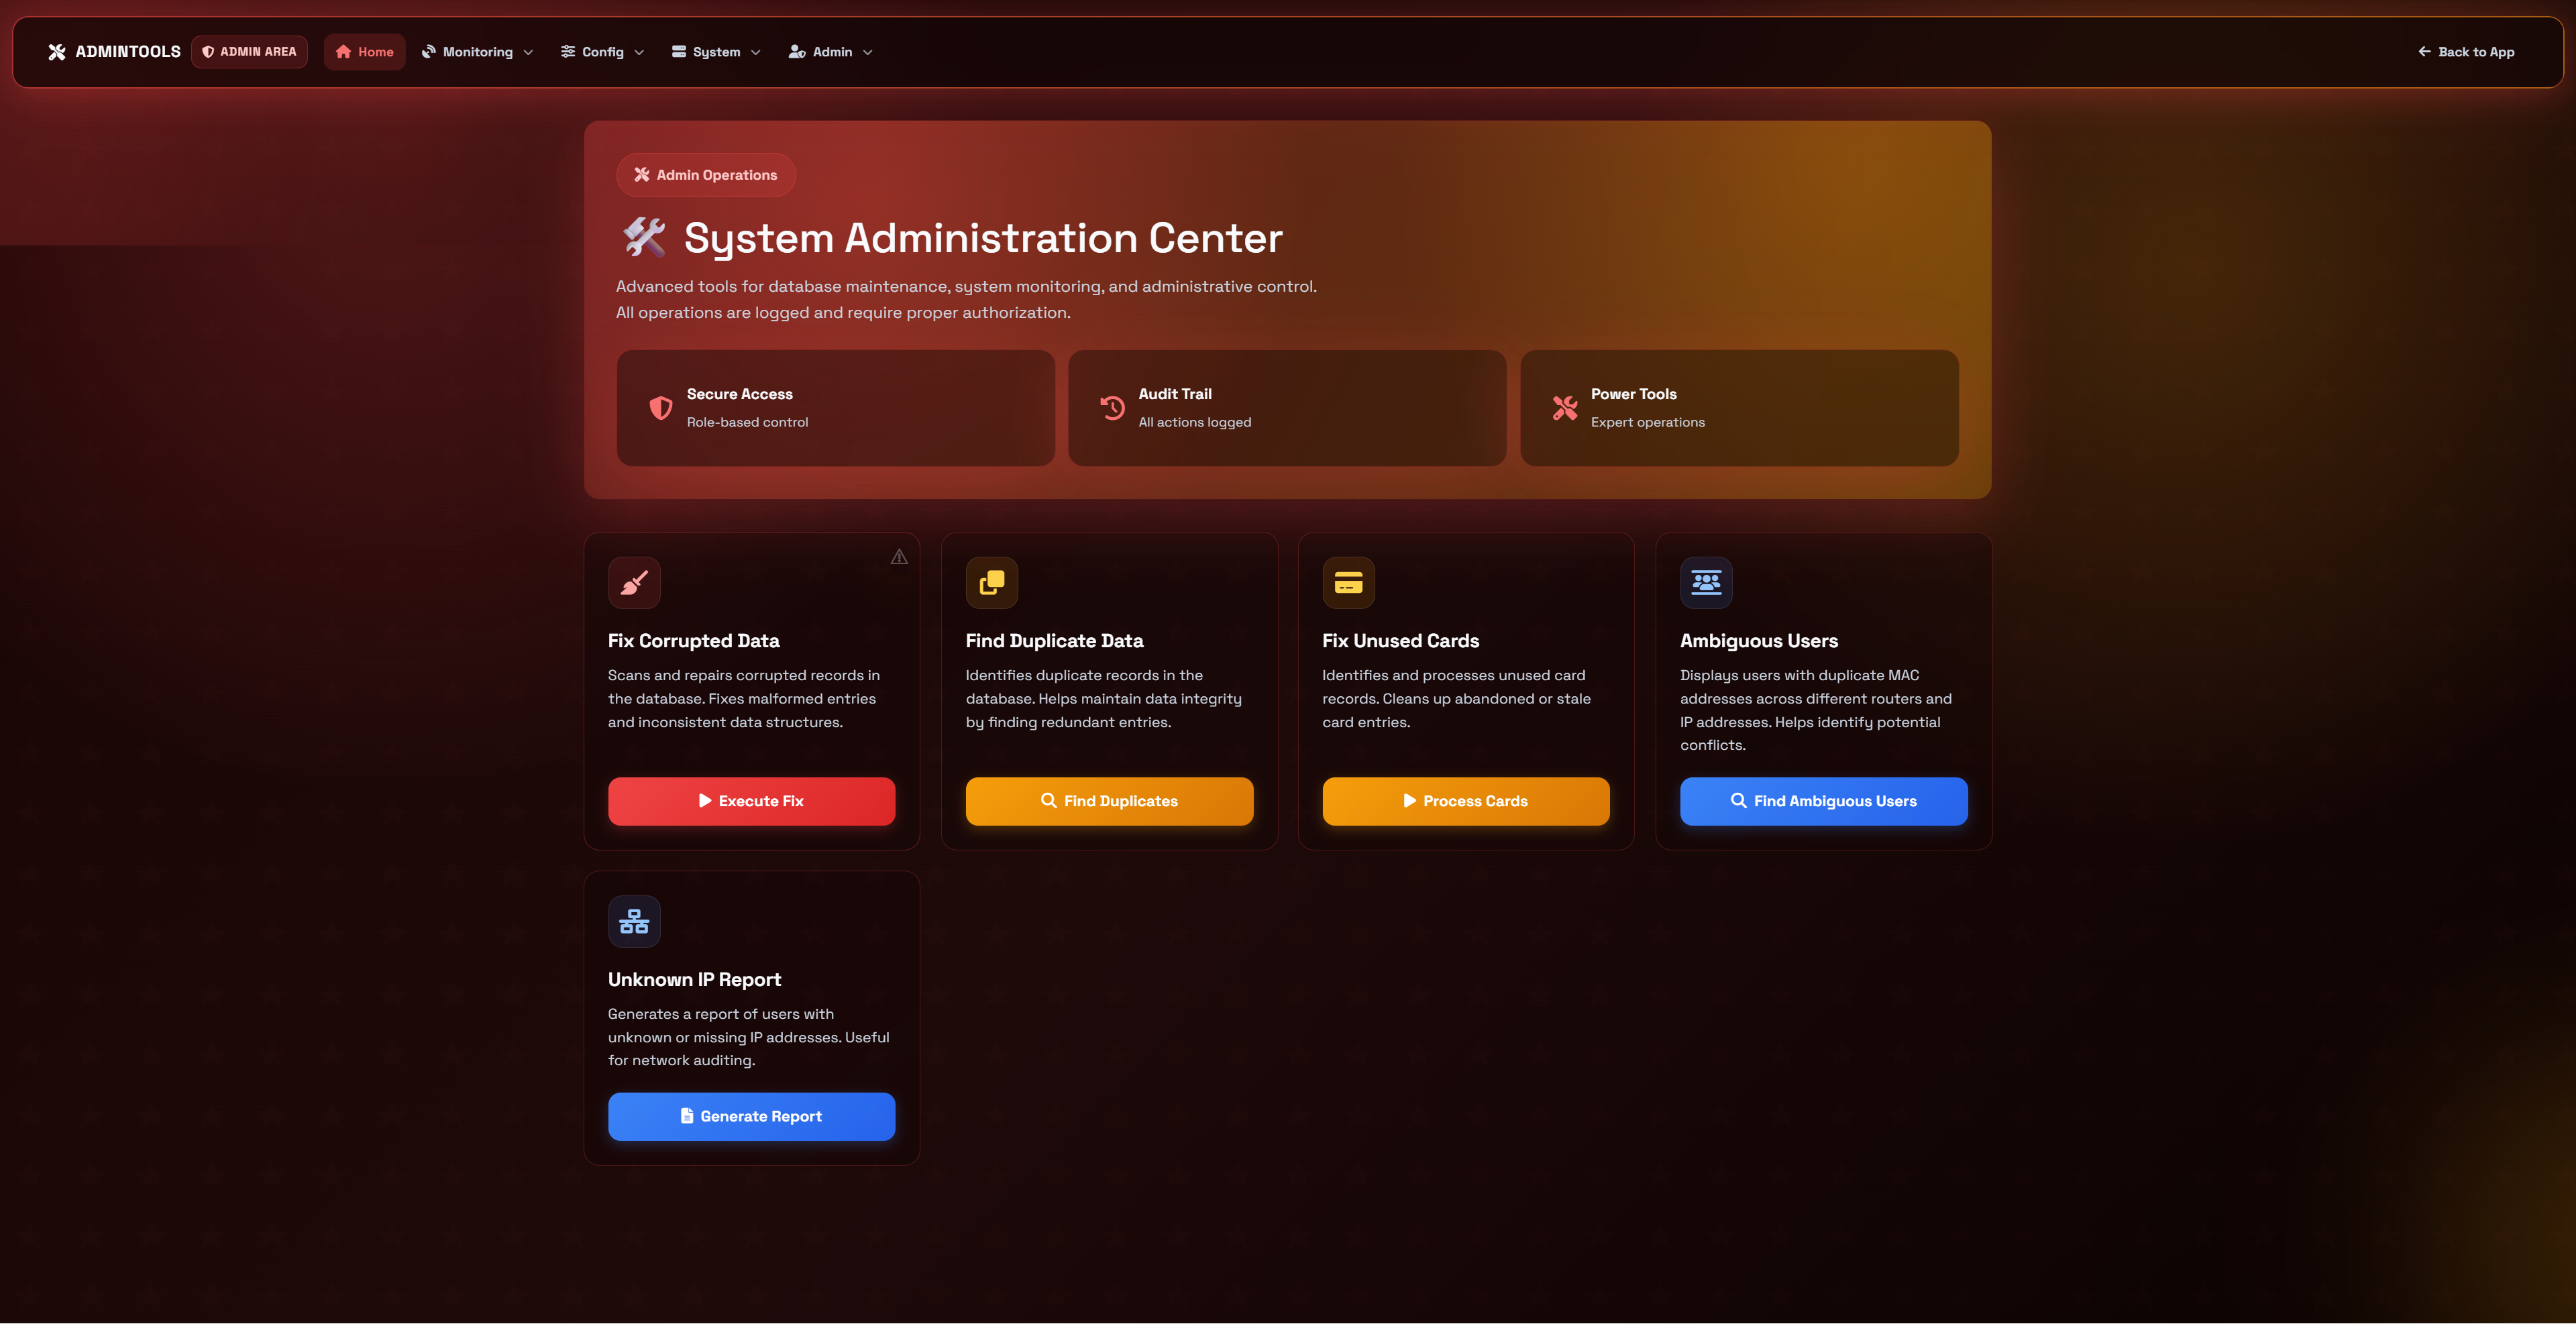The height and width of the screenshot is (1324, 2576).
Task: Expand the Config menu
Action: pyautogui.click(x=602, y=51)
